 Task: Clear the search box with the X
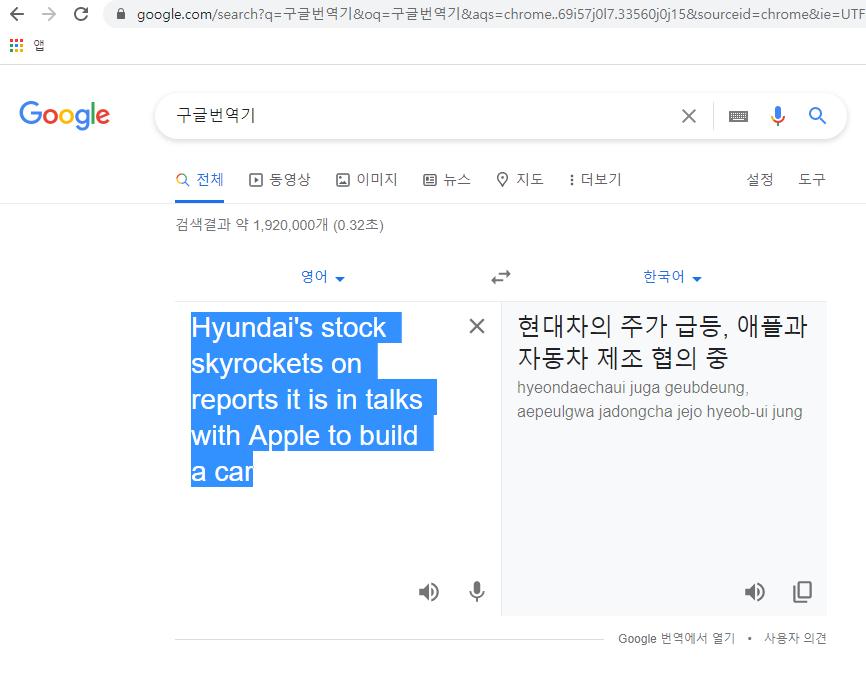pos(689,116)
